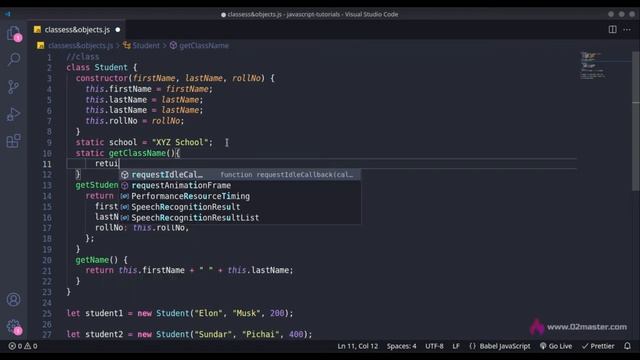Click line number 11 in gutter
Screen dimensions: 640x360
(x=47, y=164)
